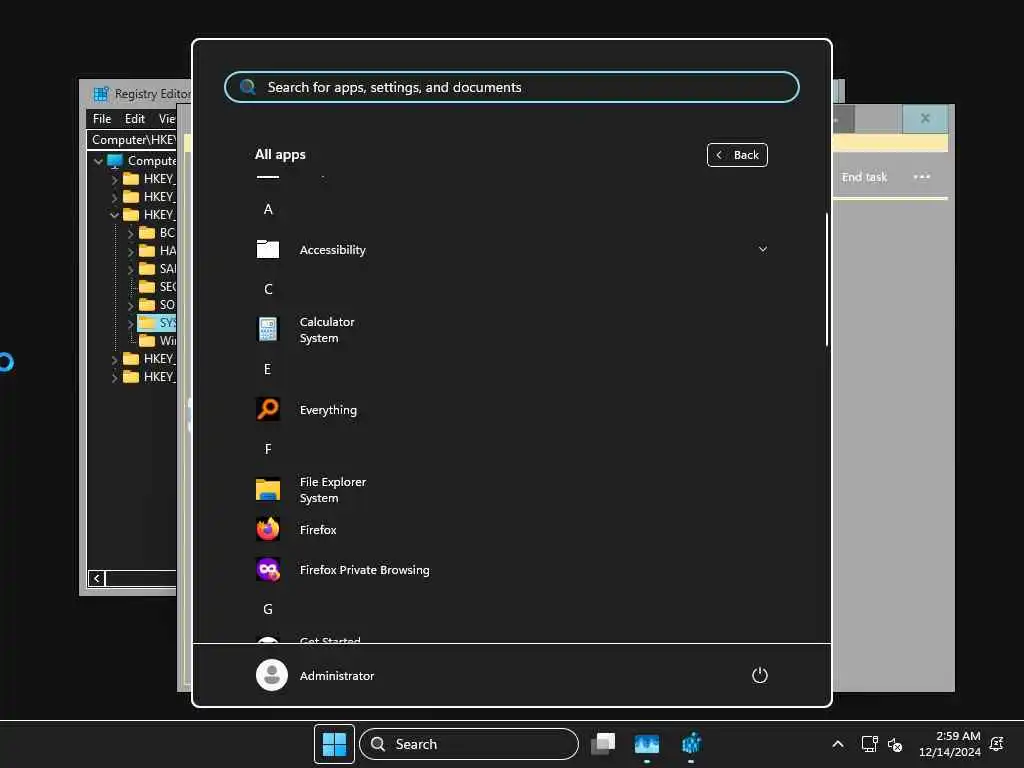Viewport: 1024px width, 768px height.
Task: Select the Computer node in Registry Editor
Action: click(x=152, y=161)
